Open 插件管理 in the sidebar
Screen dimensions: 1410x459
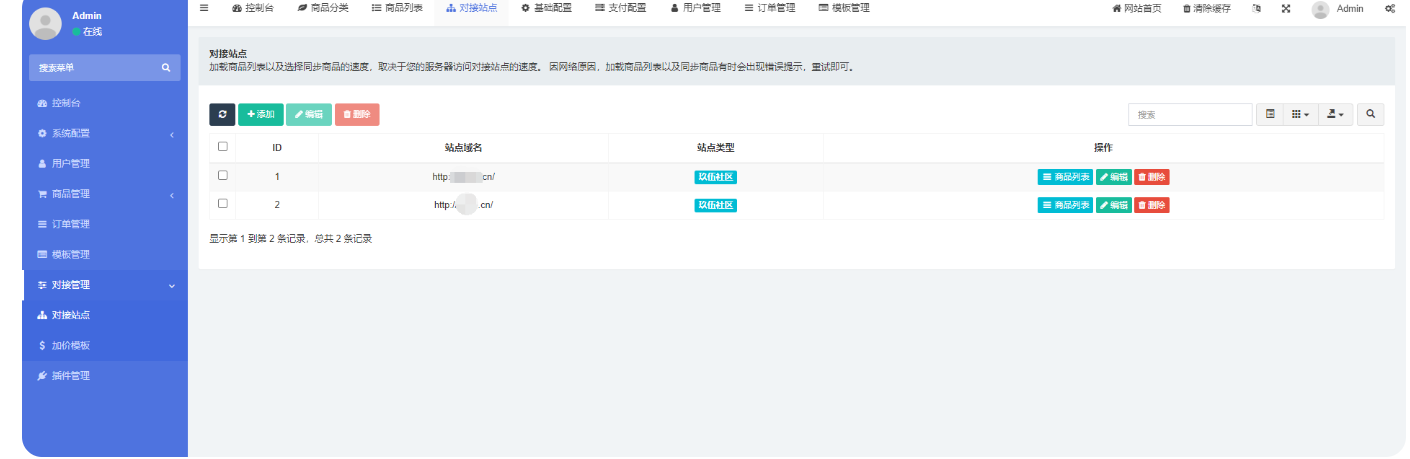(x=105, y=376)
